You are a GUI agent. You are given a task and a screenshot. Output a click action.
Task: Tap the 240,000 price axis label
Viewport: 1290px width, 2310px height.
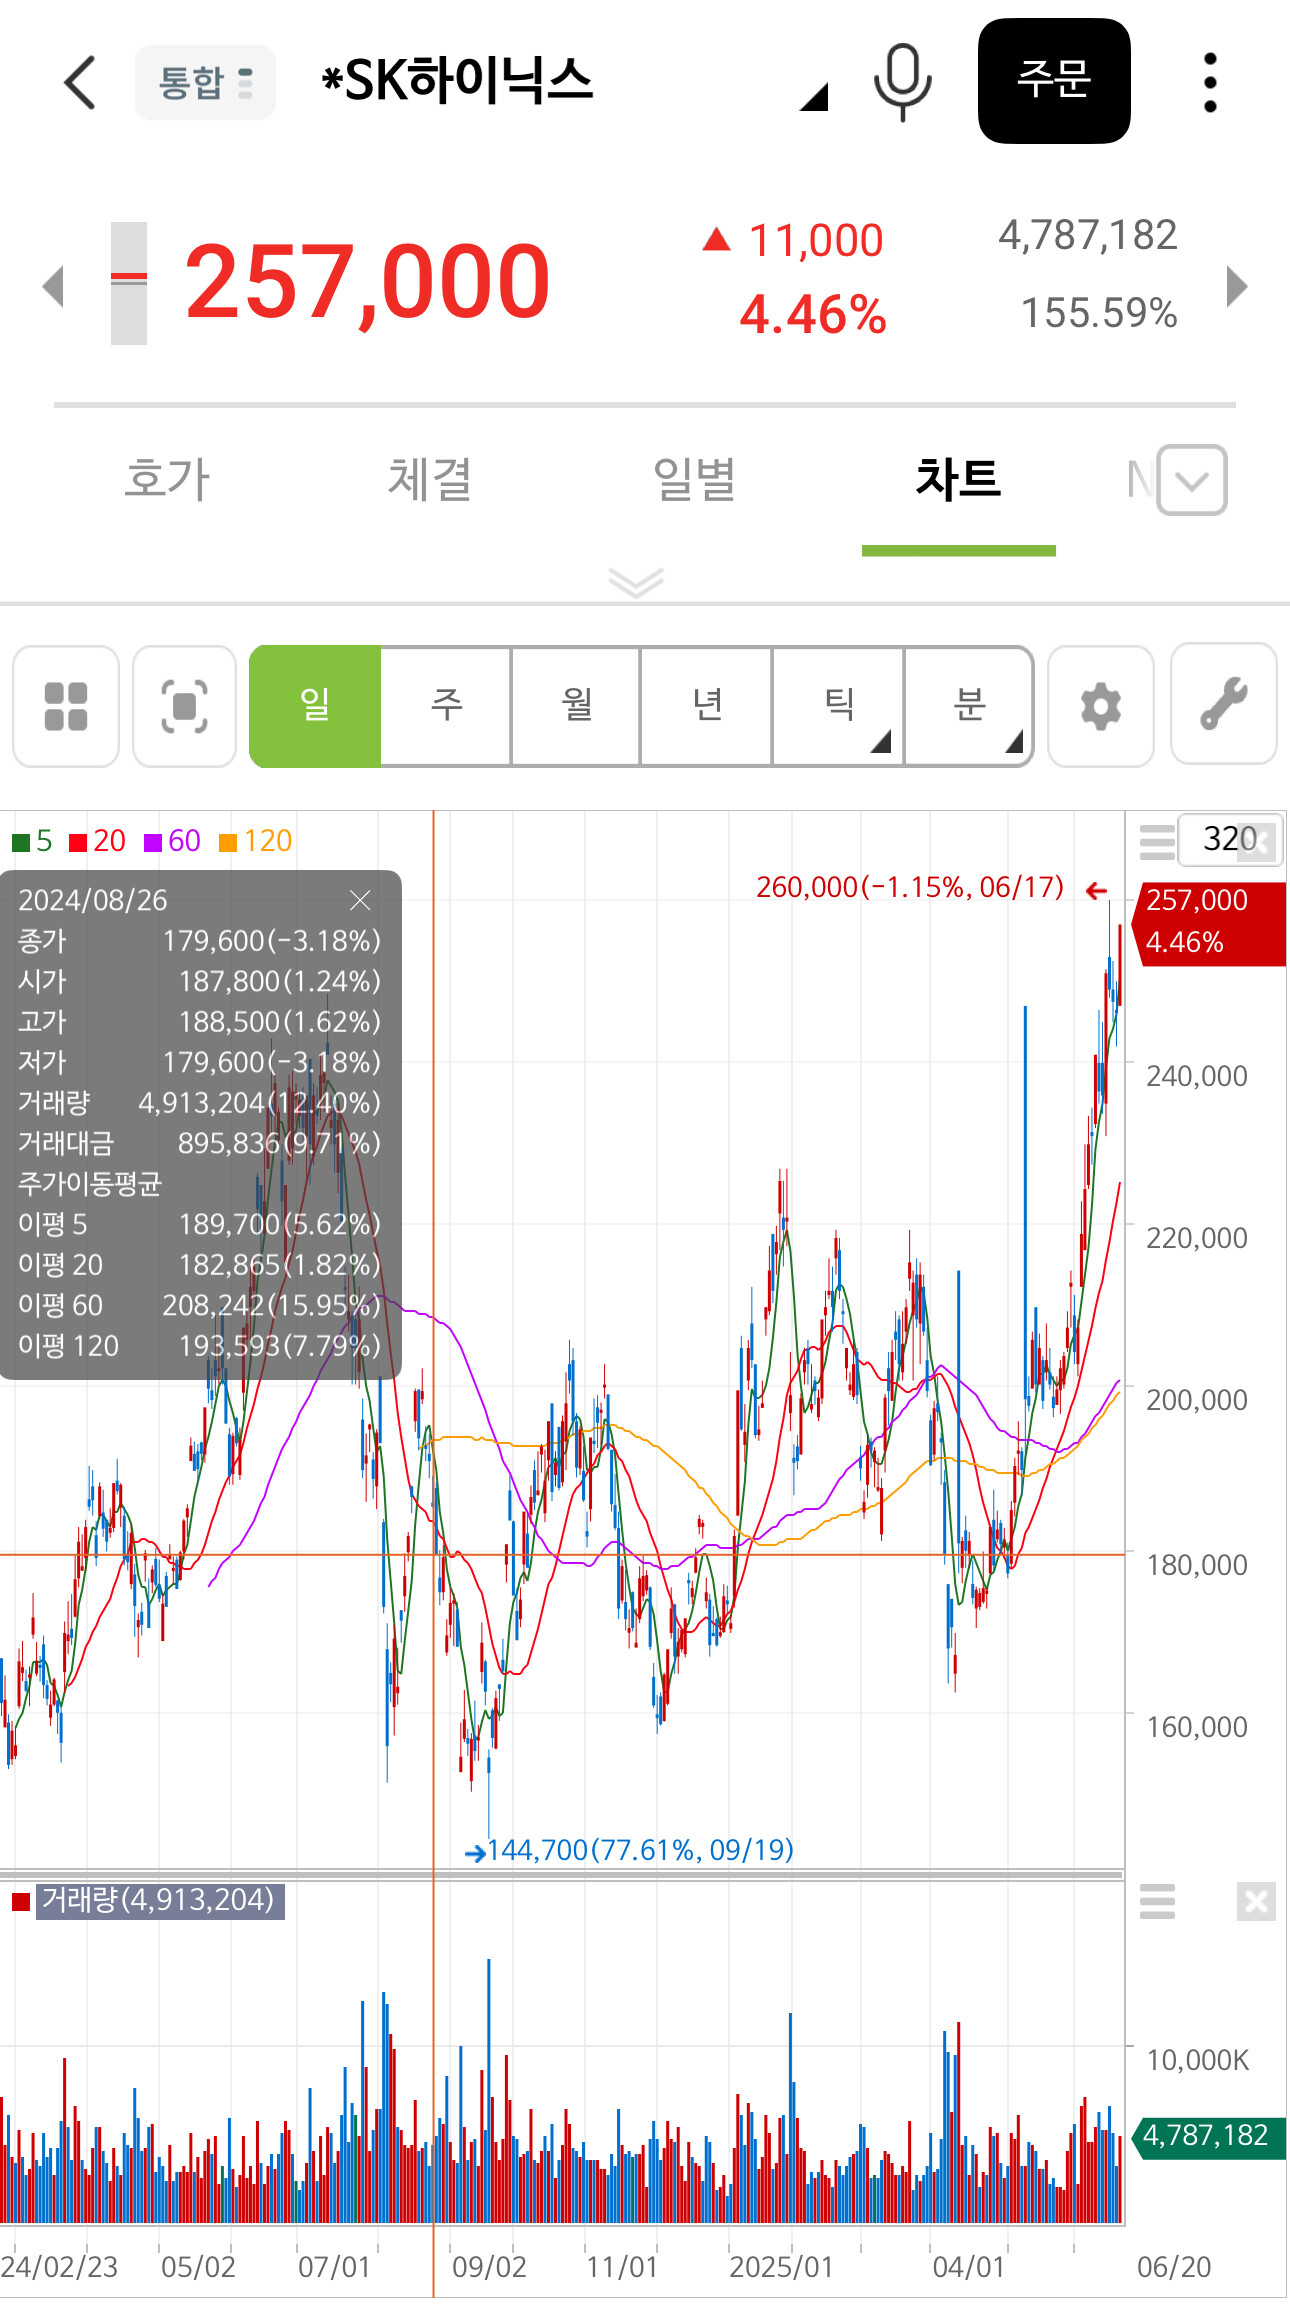[1197, 1076]
